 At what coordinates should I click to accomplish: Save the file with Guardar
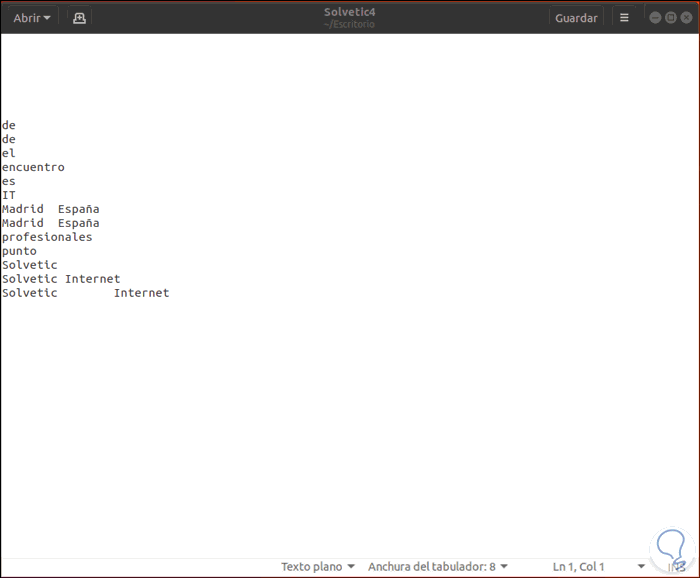(576, 18)
